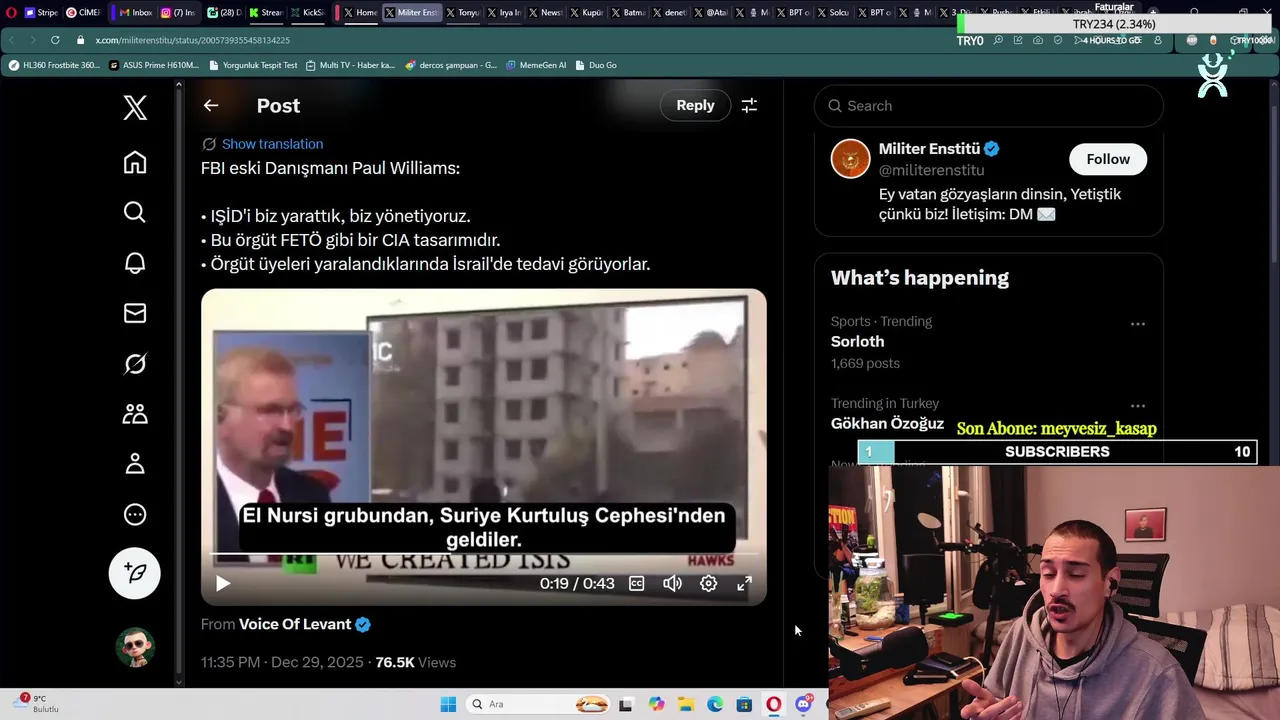Open ASUS Prime H610M bookmark
The image size is (1280, 720).
(155, 65)
